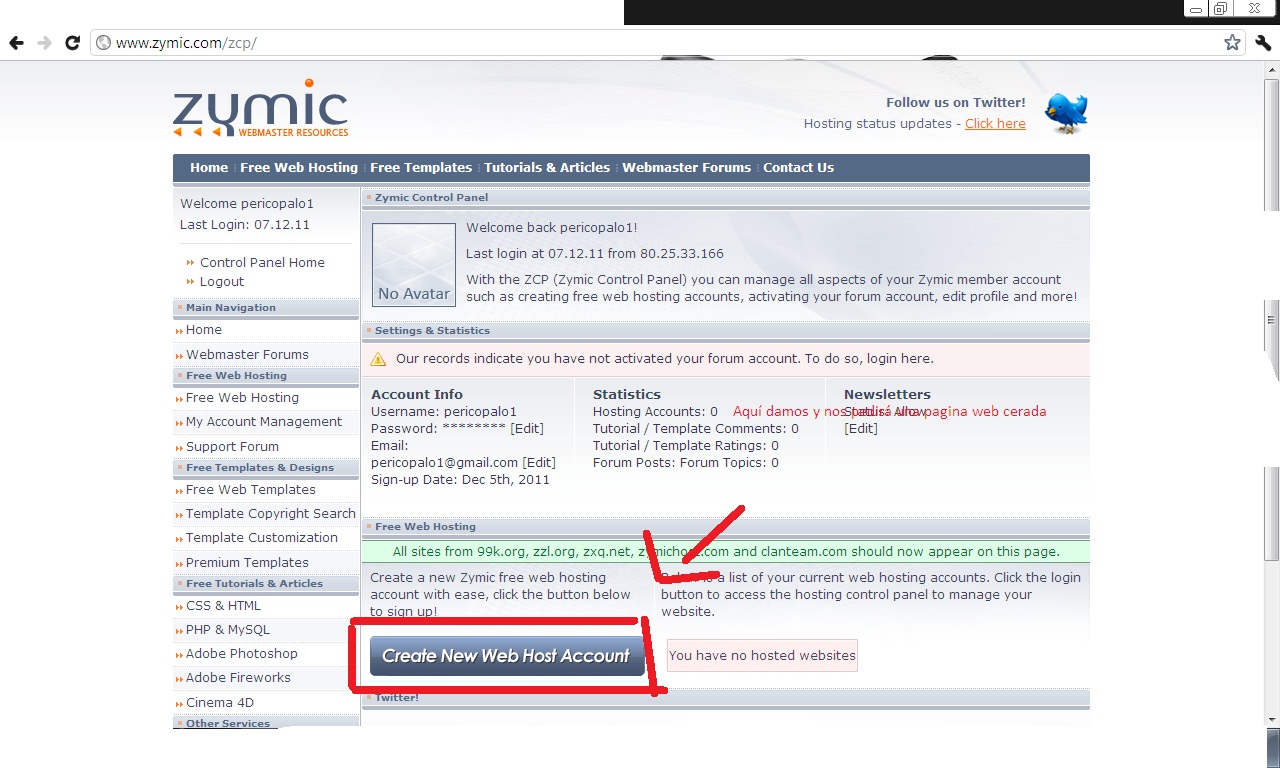This screenshot has height=768, width=1280.
Task: Click 'Hosting Accounts: 0' statistic
Action: point(655,411)
